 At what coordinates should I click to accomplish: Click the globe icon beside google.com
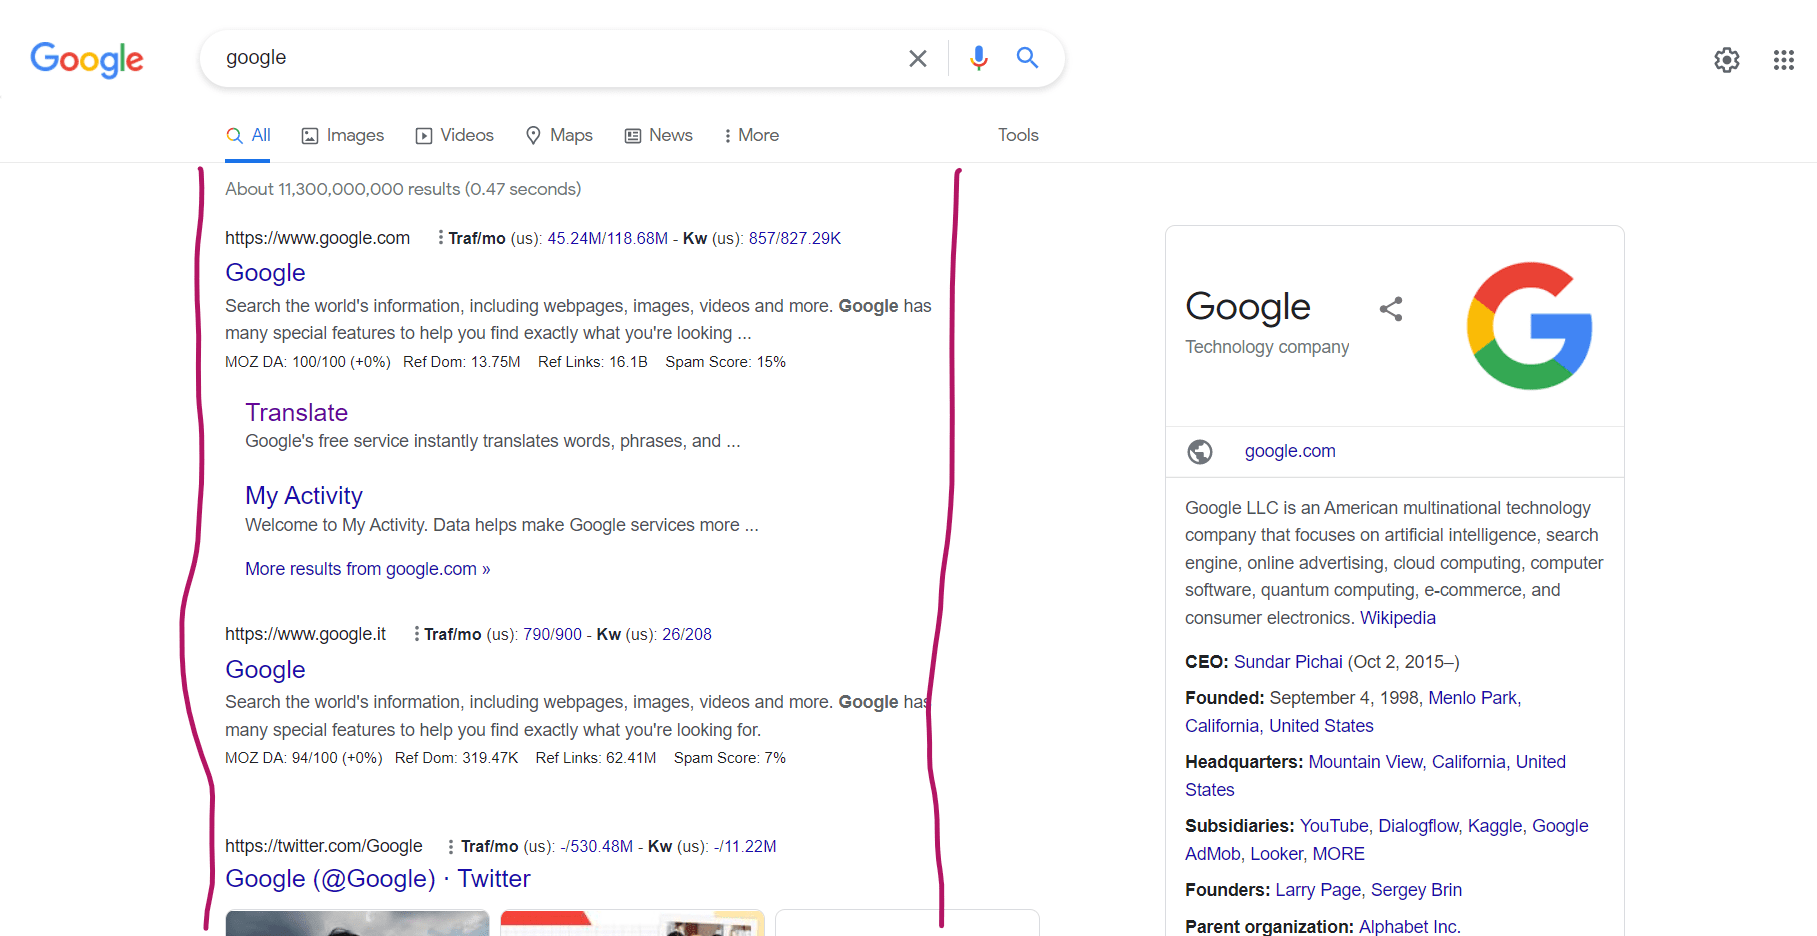pyautogui.click(x=1199, y=451)
